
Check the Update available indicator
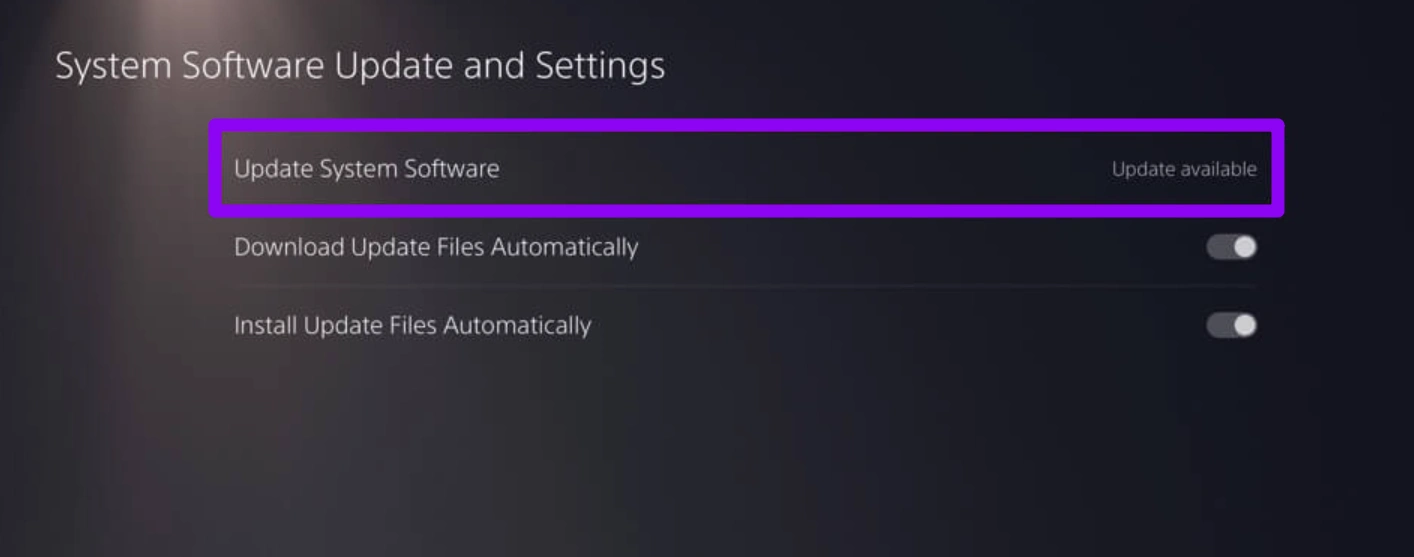1183,170
